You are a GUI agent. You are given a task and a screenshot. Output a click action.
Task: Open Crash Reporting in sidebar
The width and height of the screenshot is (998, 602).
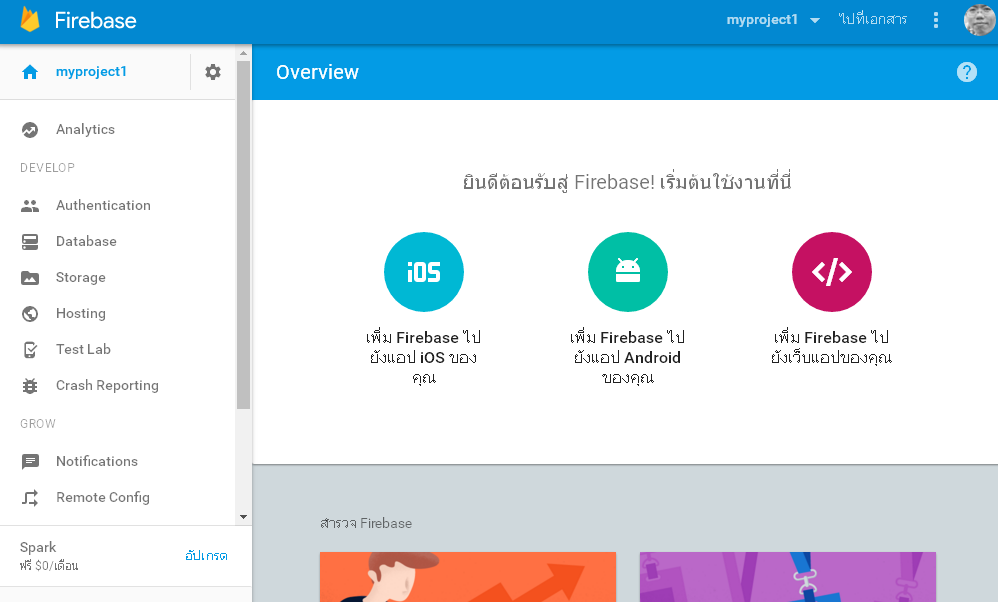[107, 385]
